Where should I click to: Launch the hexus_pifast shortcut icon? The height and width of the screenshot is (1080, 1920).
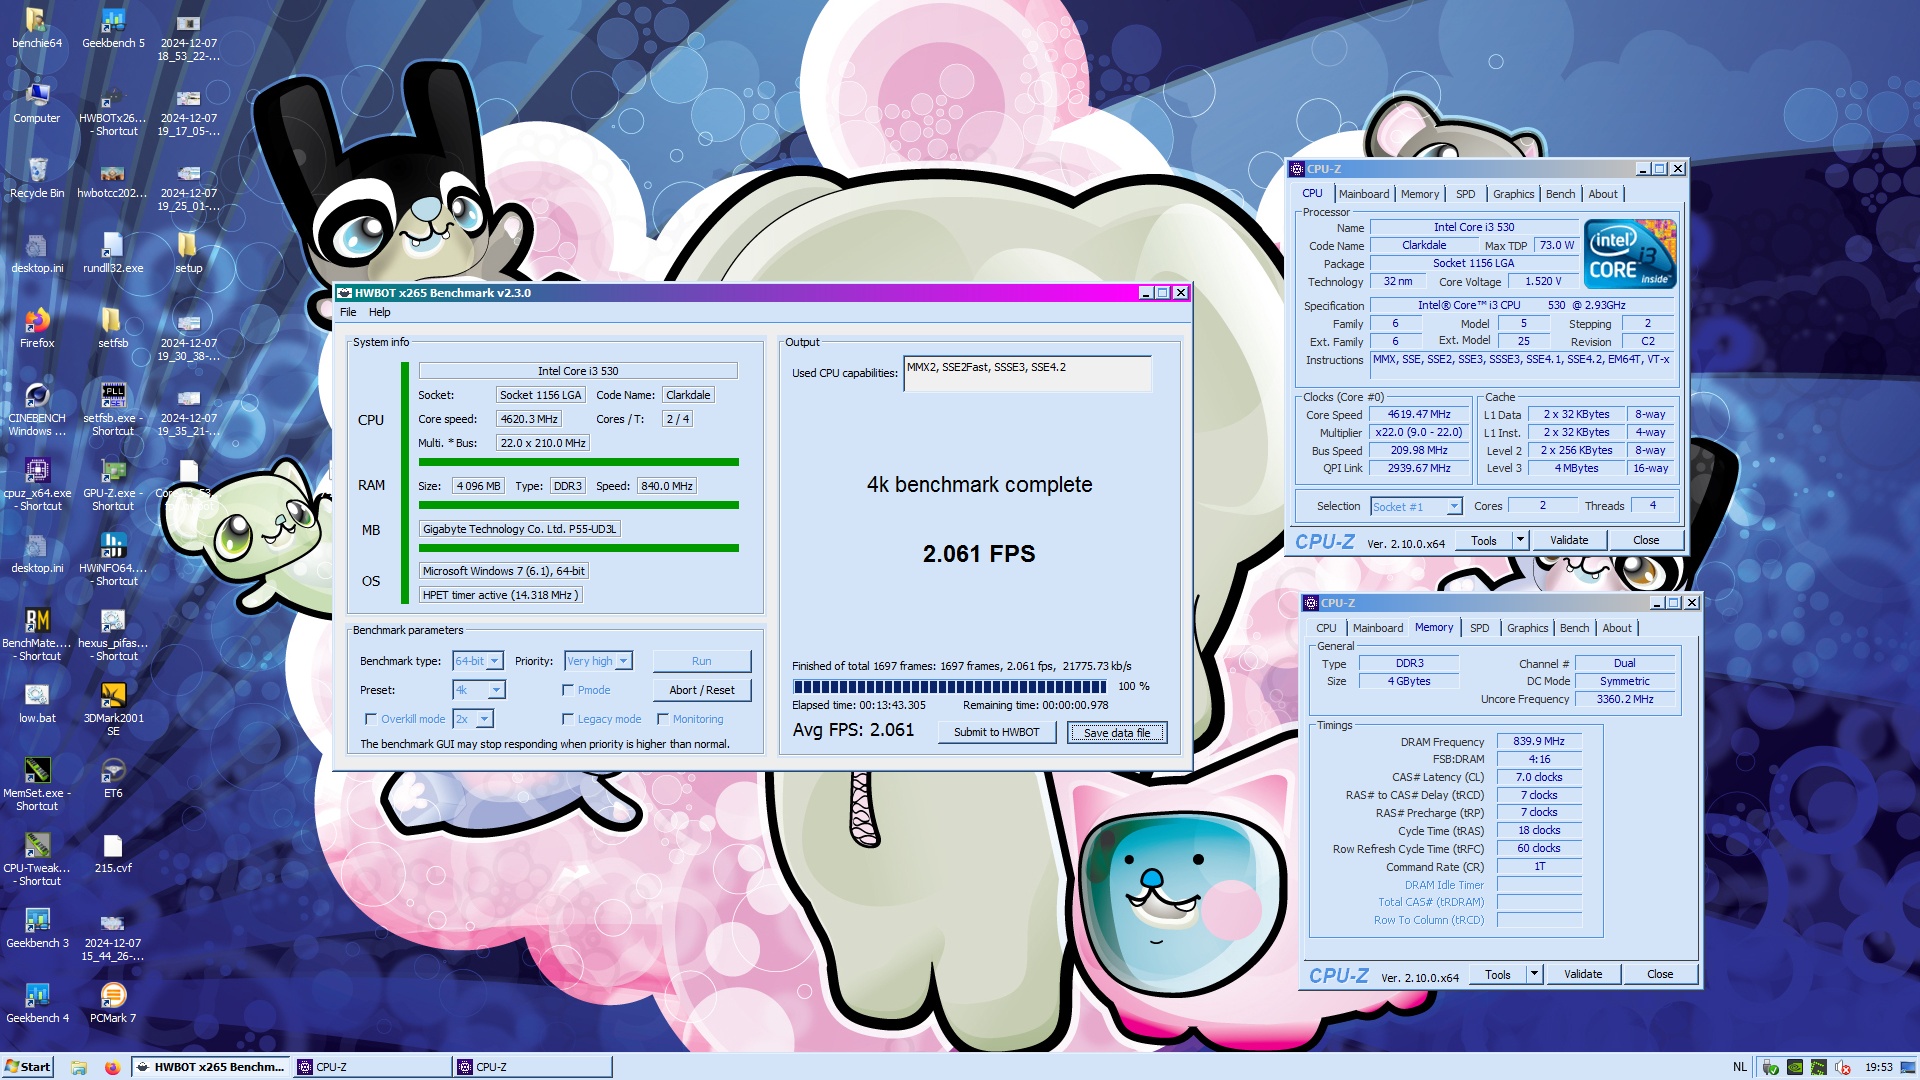(x=113, y=634)
